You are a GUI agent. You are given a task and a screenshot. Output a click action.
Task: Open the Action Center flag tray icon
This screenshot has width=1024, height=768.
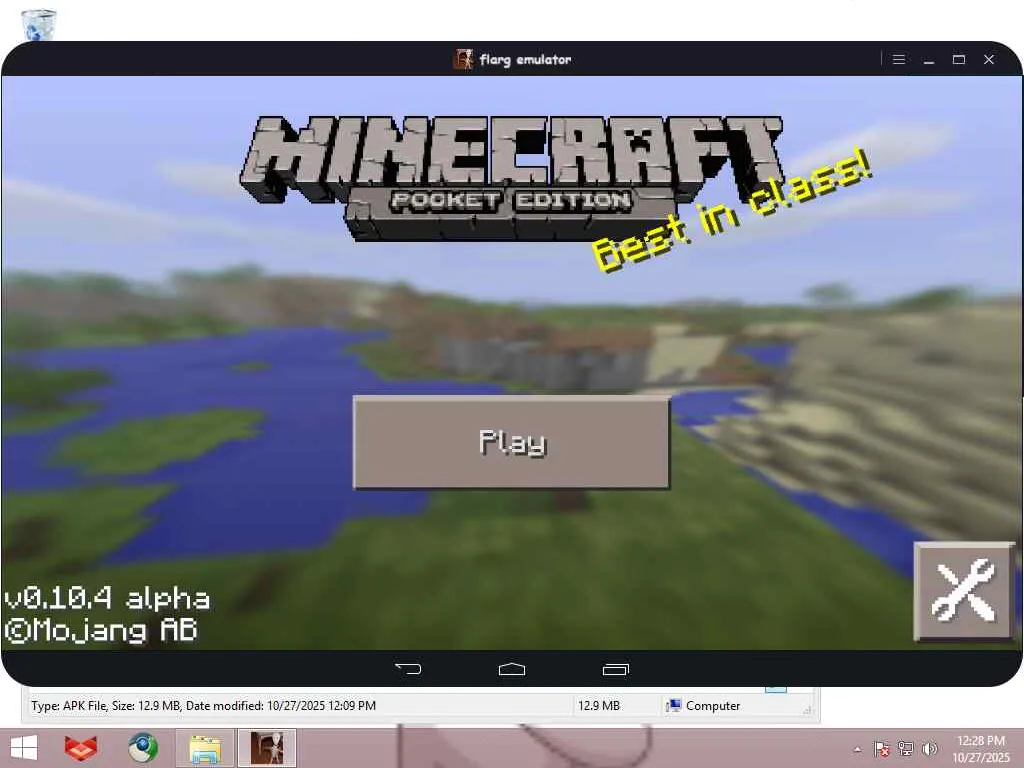pyautogui.click(x=881, y=748)
